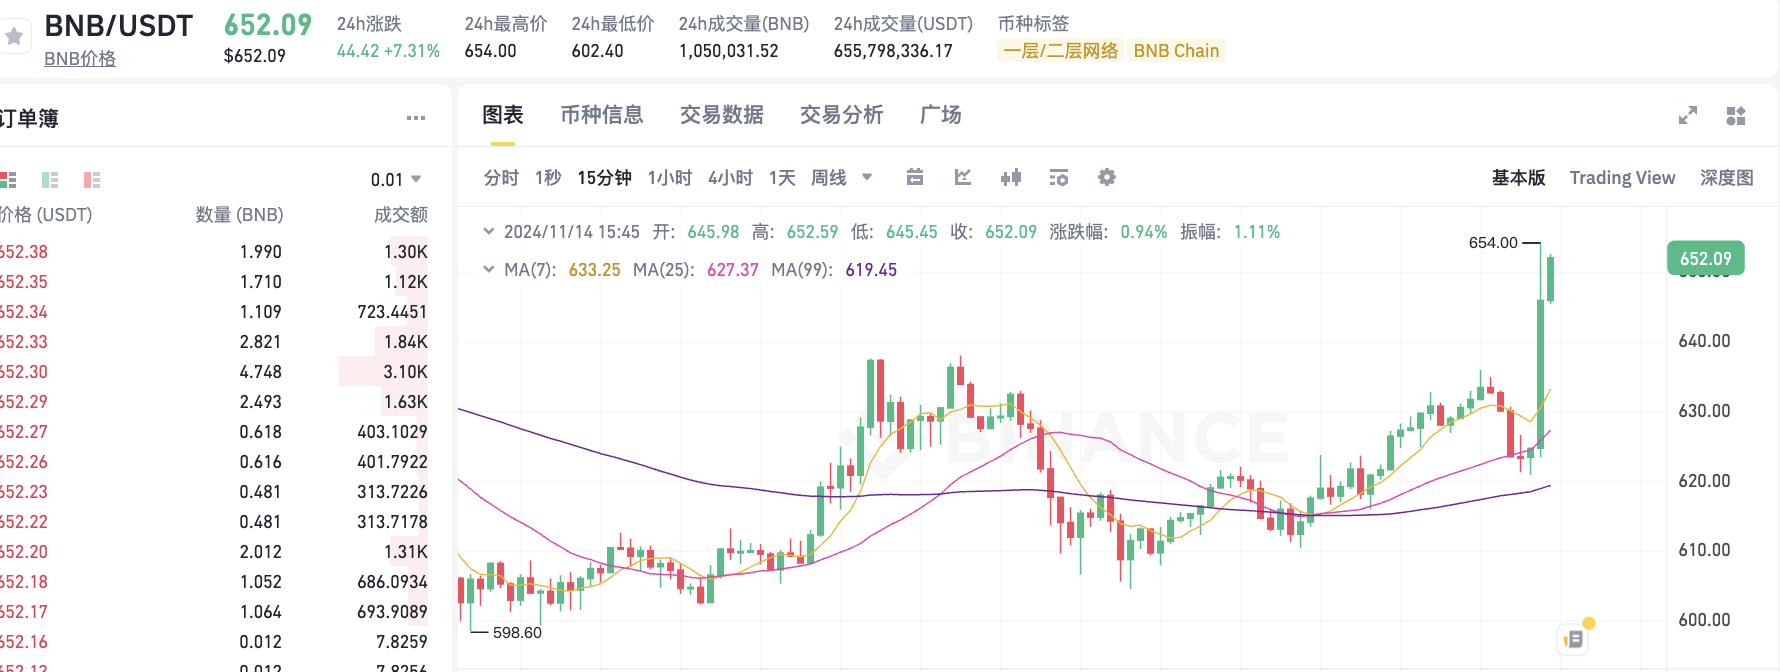1780x672 pixels.
Task: Click the order detail settings icon
Action: click(1058, 177)
